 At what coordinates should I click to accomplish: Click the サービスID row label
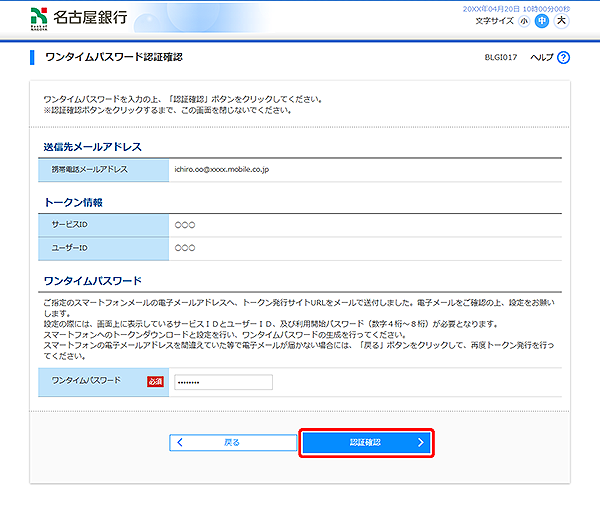tap(70, 224)
